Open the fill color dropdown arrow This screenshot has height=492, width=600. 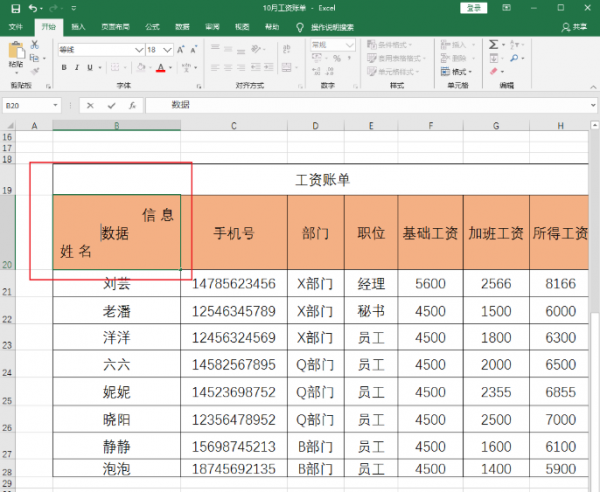150,68
